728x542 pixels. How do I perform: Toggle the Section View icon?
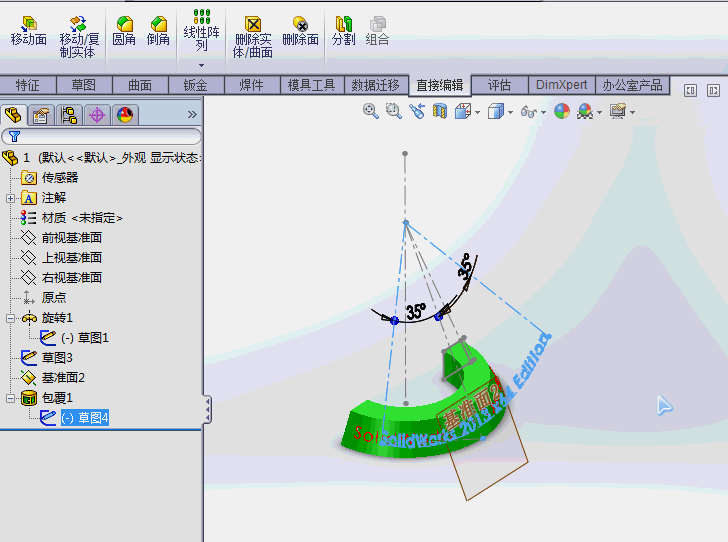(440, 111)
